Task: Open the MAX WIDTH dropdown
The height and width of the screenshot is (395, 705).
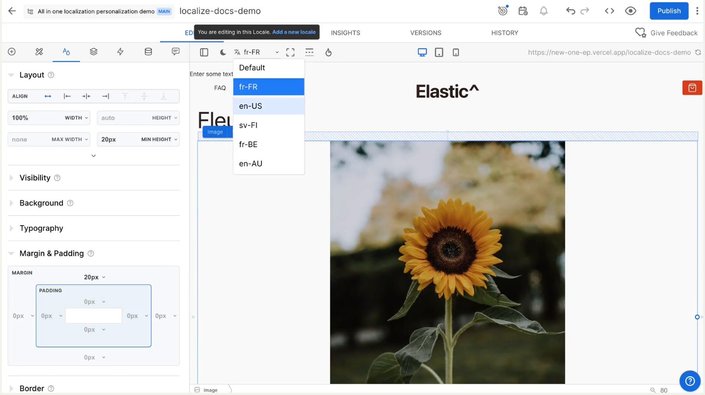Action: 69,139
